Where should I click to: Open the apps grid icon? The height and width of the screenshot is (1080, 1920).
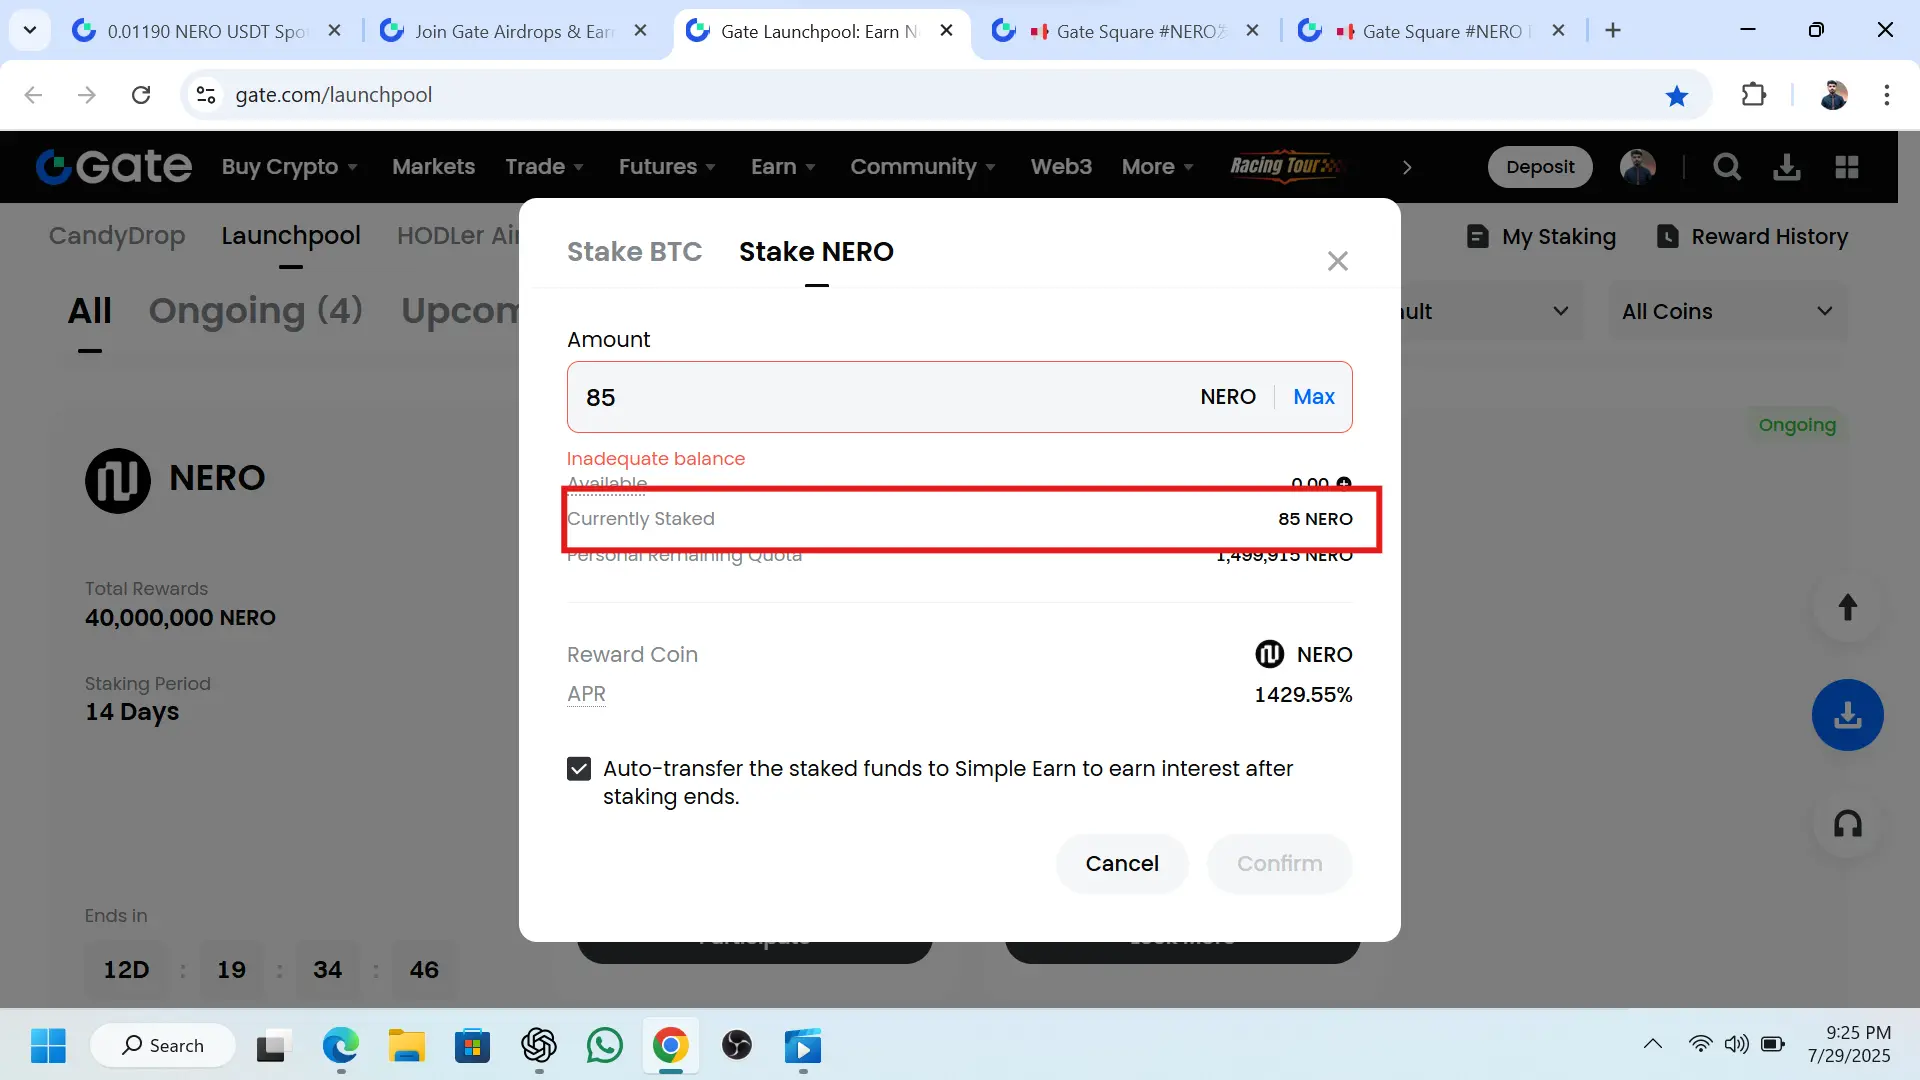point(1847,167)
